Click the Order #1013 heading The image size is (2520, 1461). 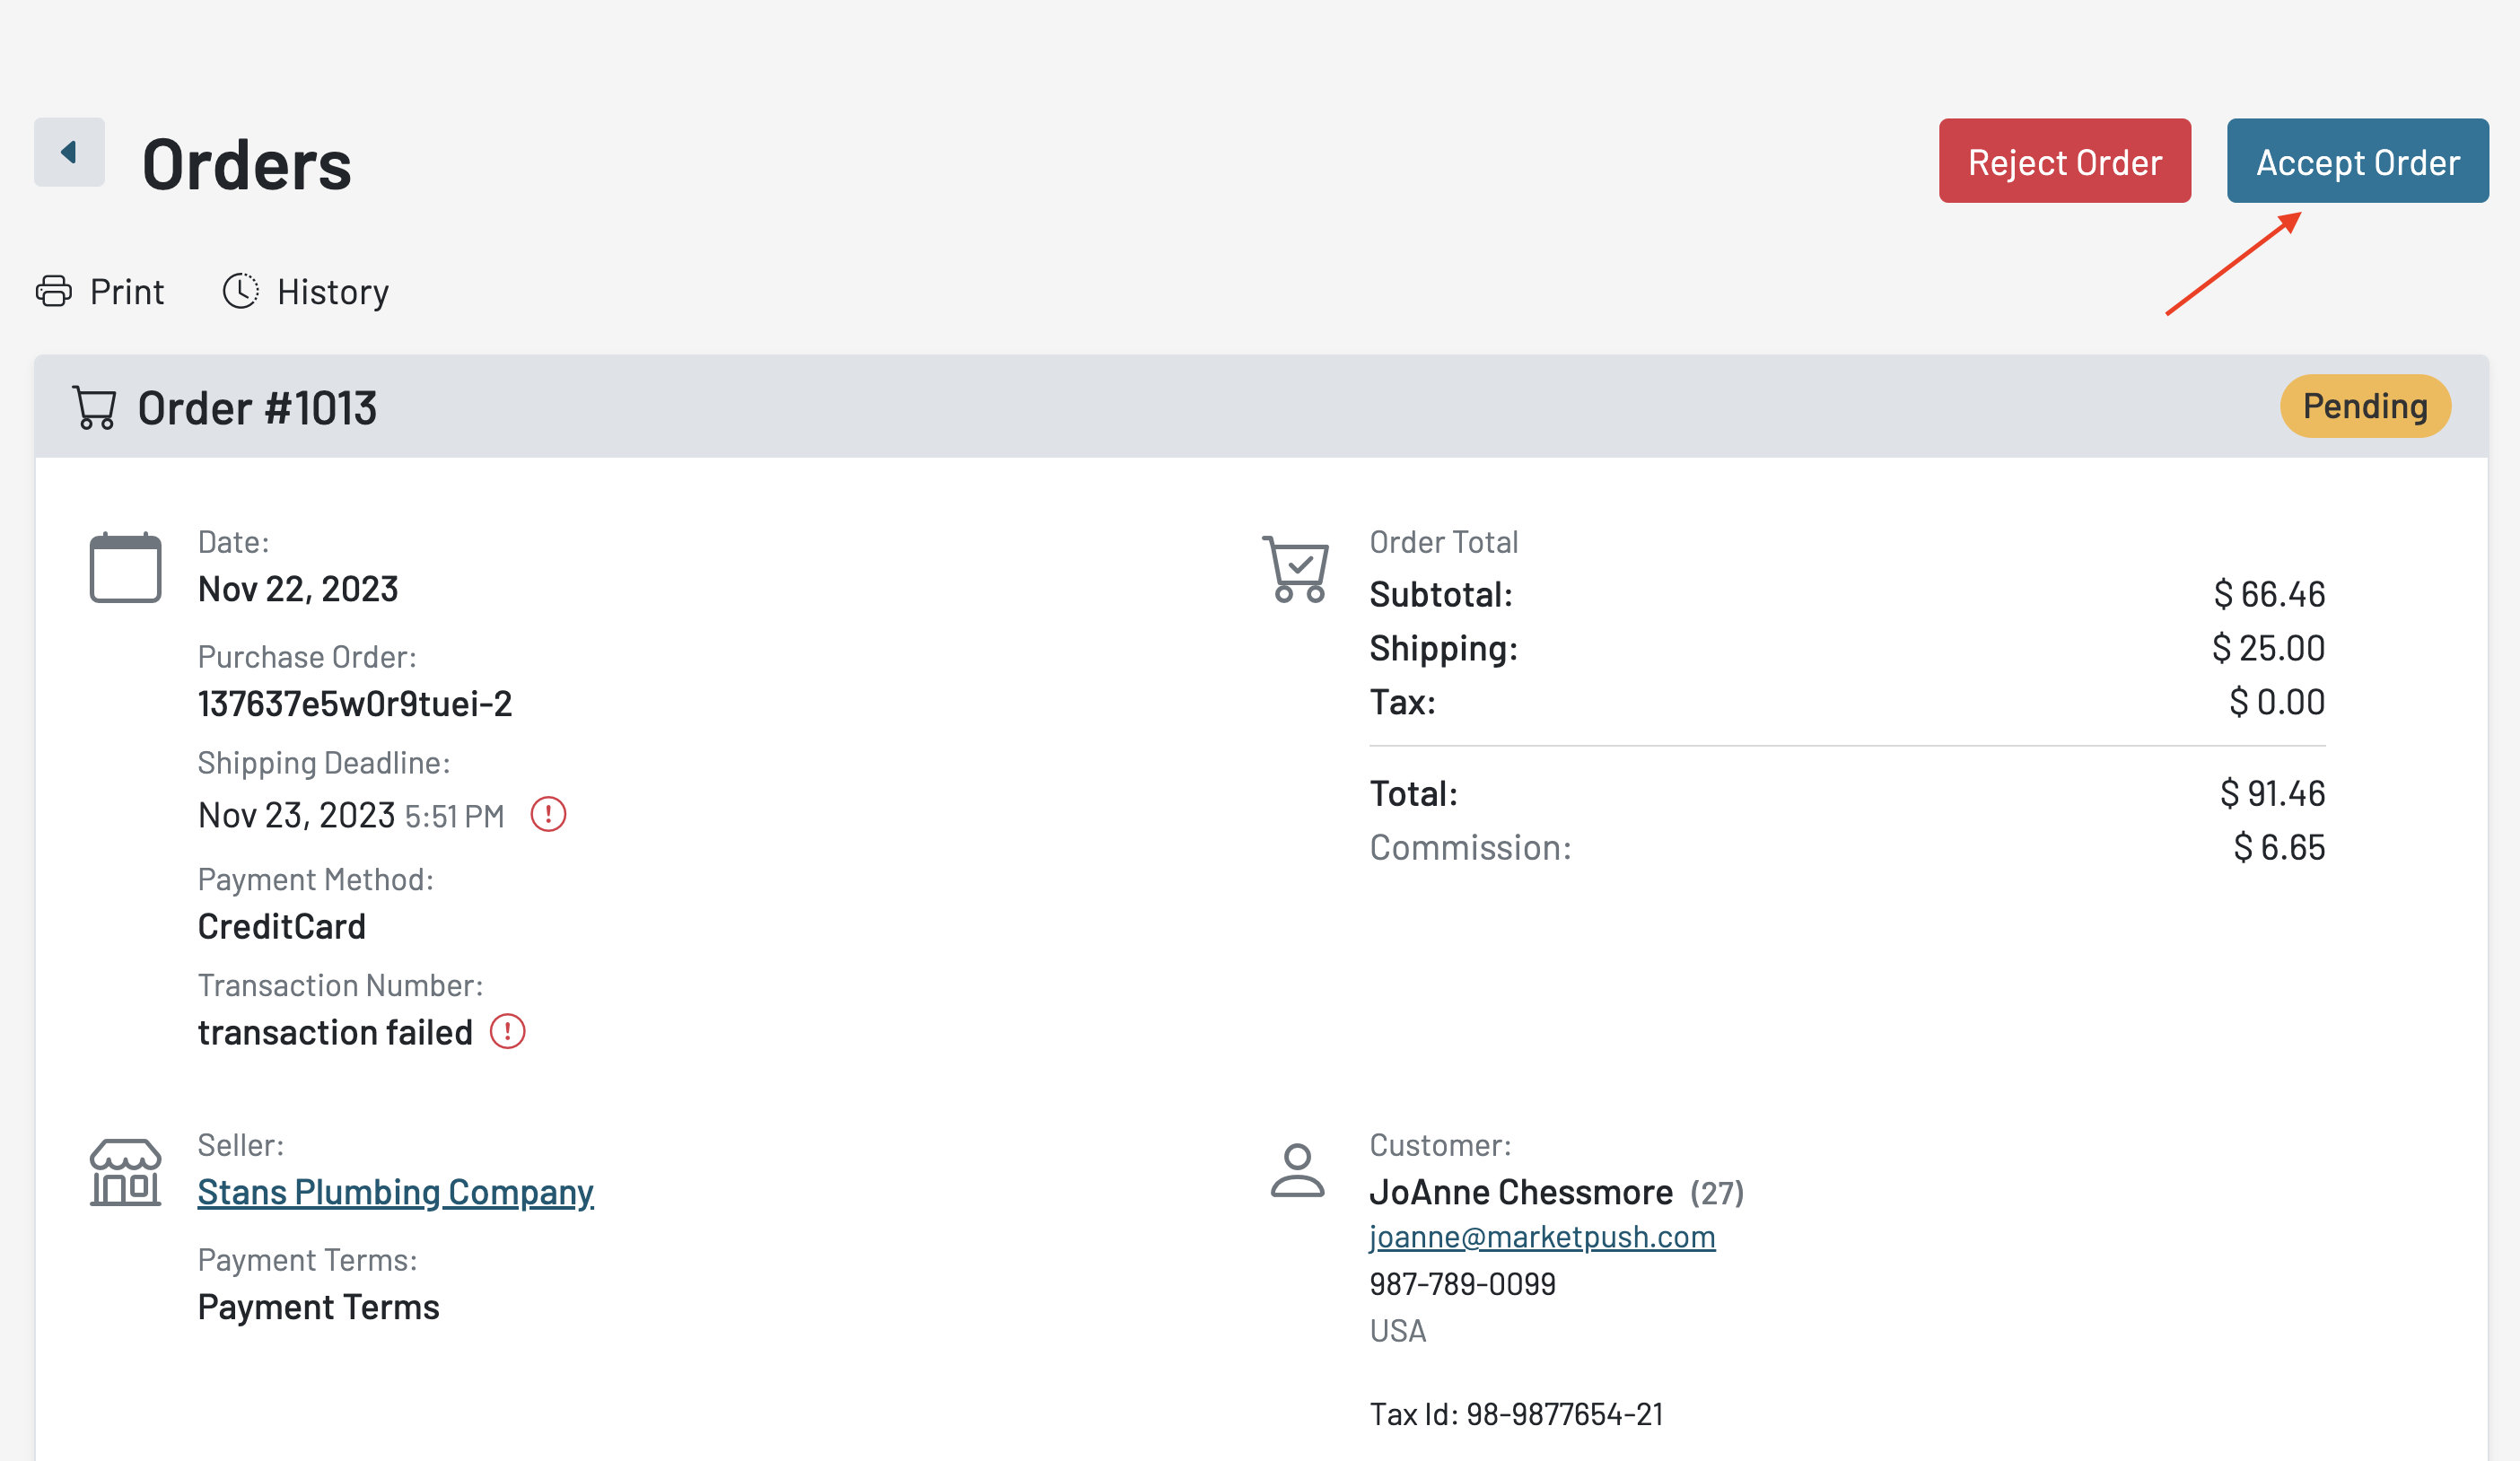pos(257,408)
